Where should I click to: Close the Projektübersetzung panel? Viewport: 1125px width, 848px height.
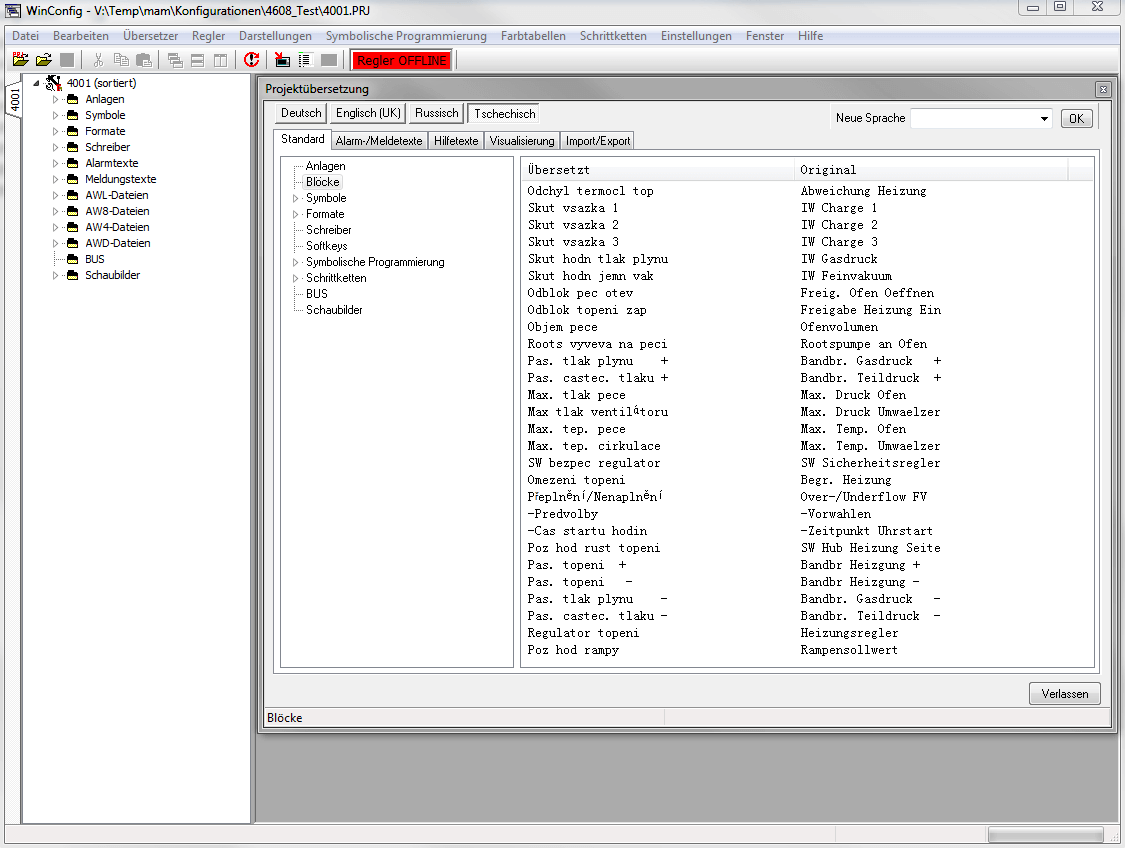tap(1103, 89)
